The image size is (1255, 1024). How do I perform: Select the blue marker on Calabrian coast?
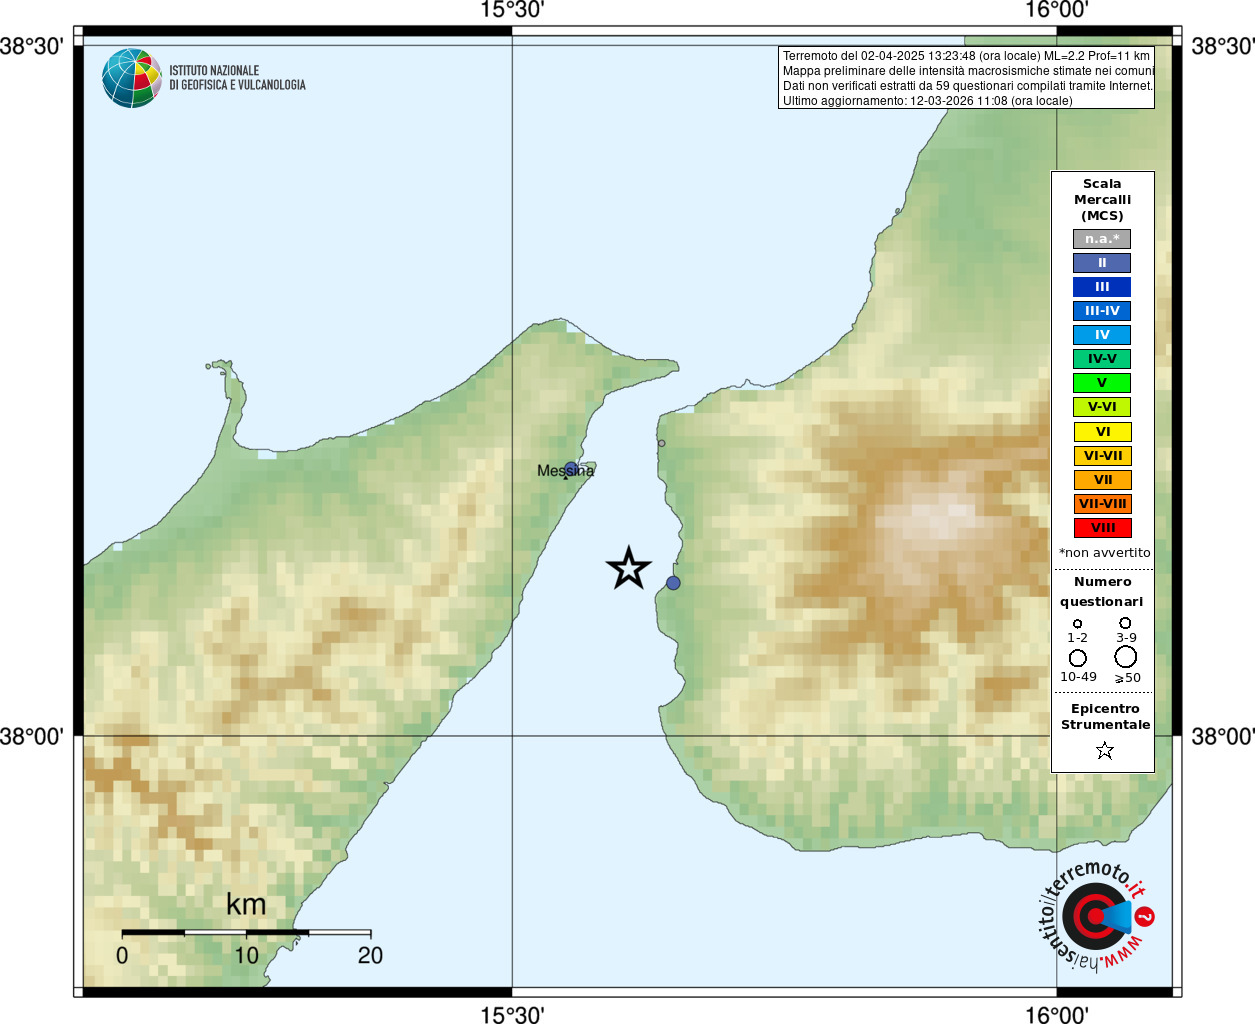pyautogui.click(x=673, y=583)
